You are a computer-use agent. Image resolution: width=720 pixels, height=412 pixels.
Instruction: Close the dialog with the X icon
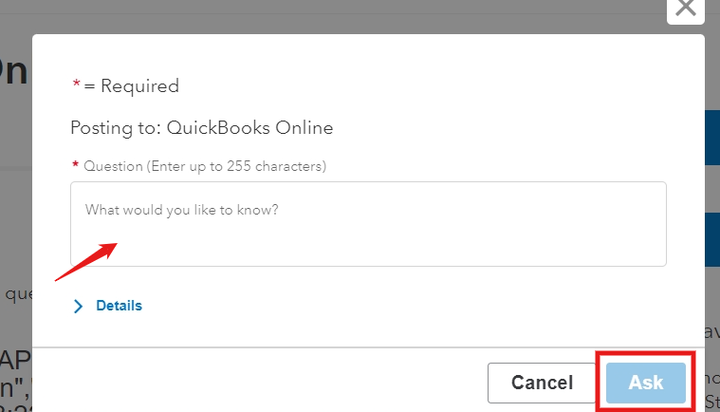click(x=685, y=8)
